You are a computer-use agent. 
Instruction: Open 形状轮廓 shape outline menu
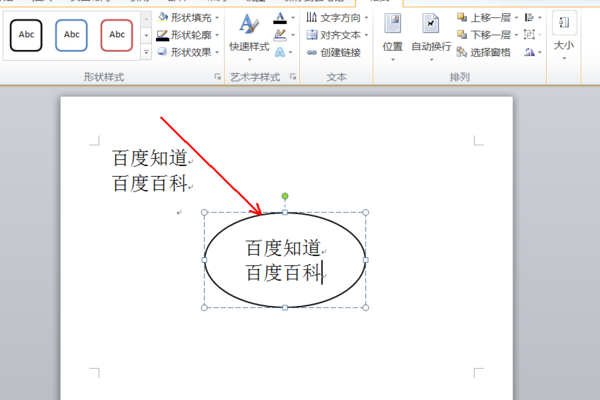pos(188,35)
